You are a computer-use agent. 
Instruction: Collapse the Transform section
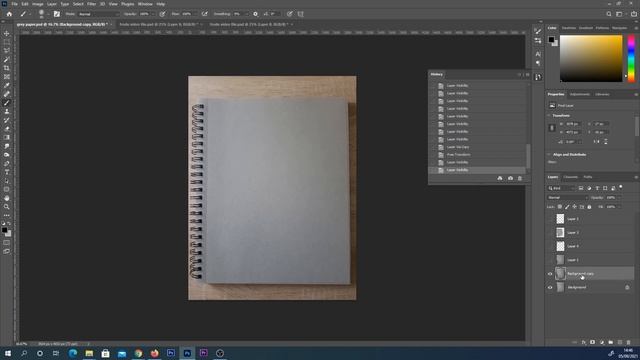[x=549, y=116]
